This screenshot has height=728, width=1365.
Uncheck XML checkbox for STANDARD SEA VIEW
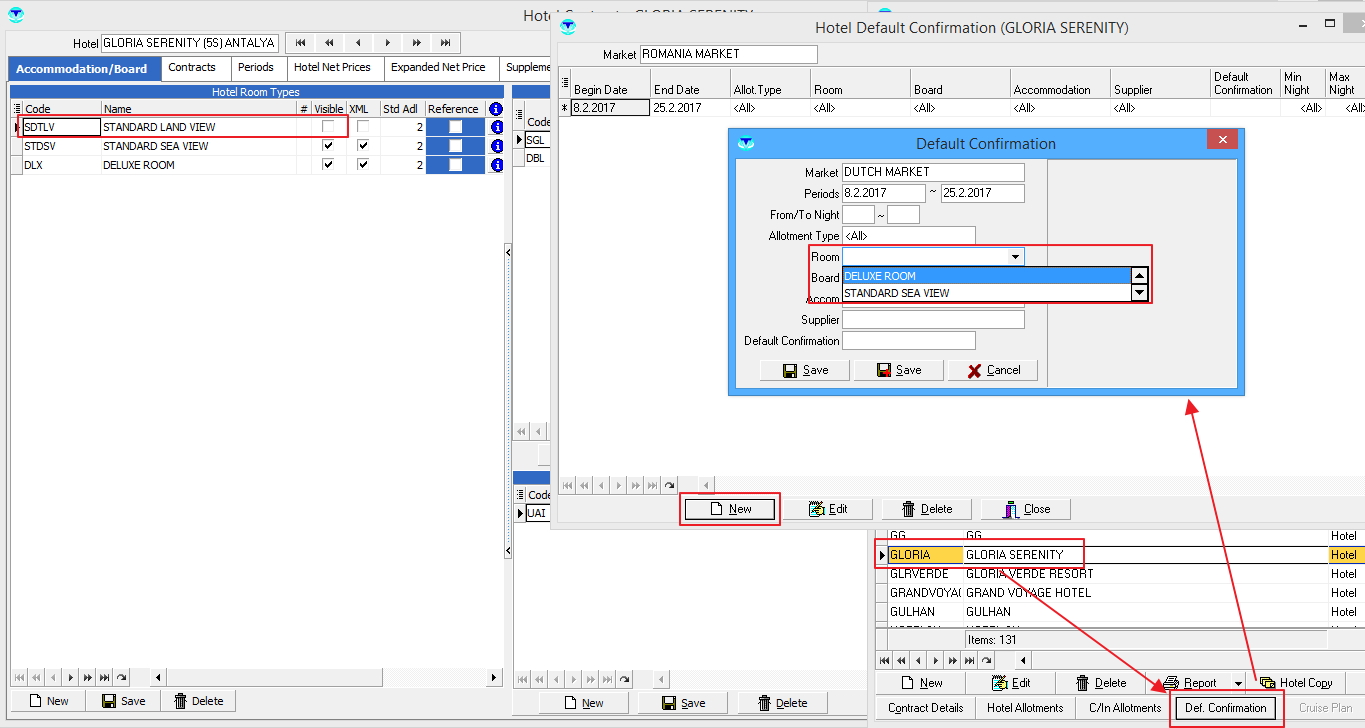tap(363, 146)
